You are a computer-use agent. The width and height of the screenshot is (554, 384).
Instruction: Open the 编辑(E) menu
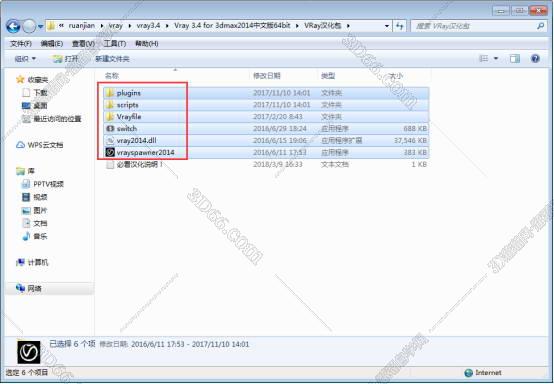pyautogui.click(x=52, y=43)
